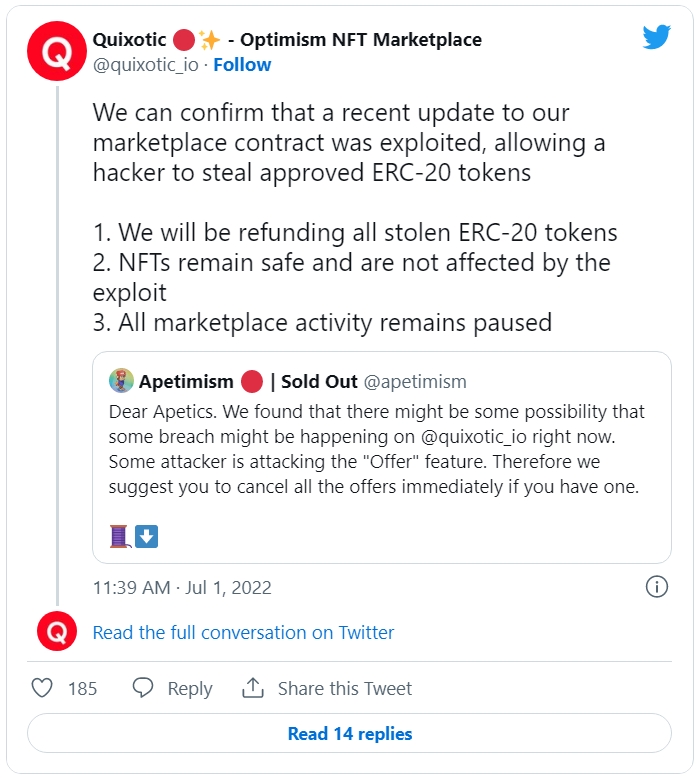Open the small Quixotic avatar near conversation link

coord(57,631)
